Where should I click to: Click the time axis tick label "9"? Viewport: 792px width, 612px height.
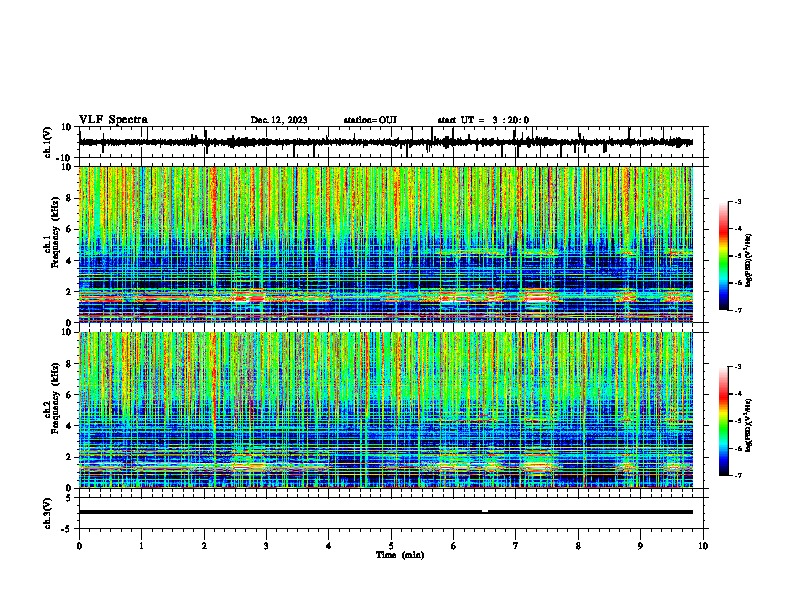(640, 546)
